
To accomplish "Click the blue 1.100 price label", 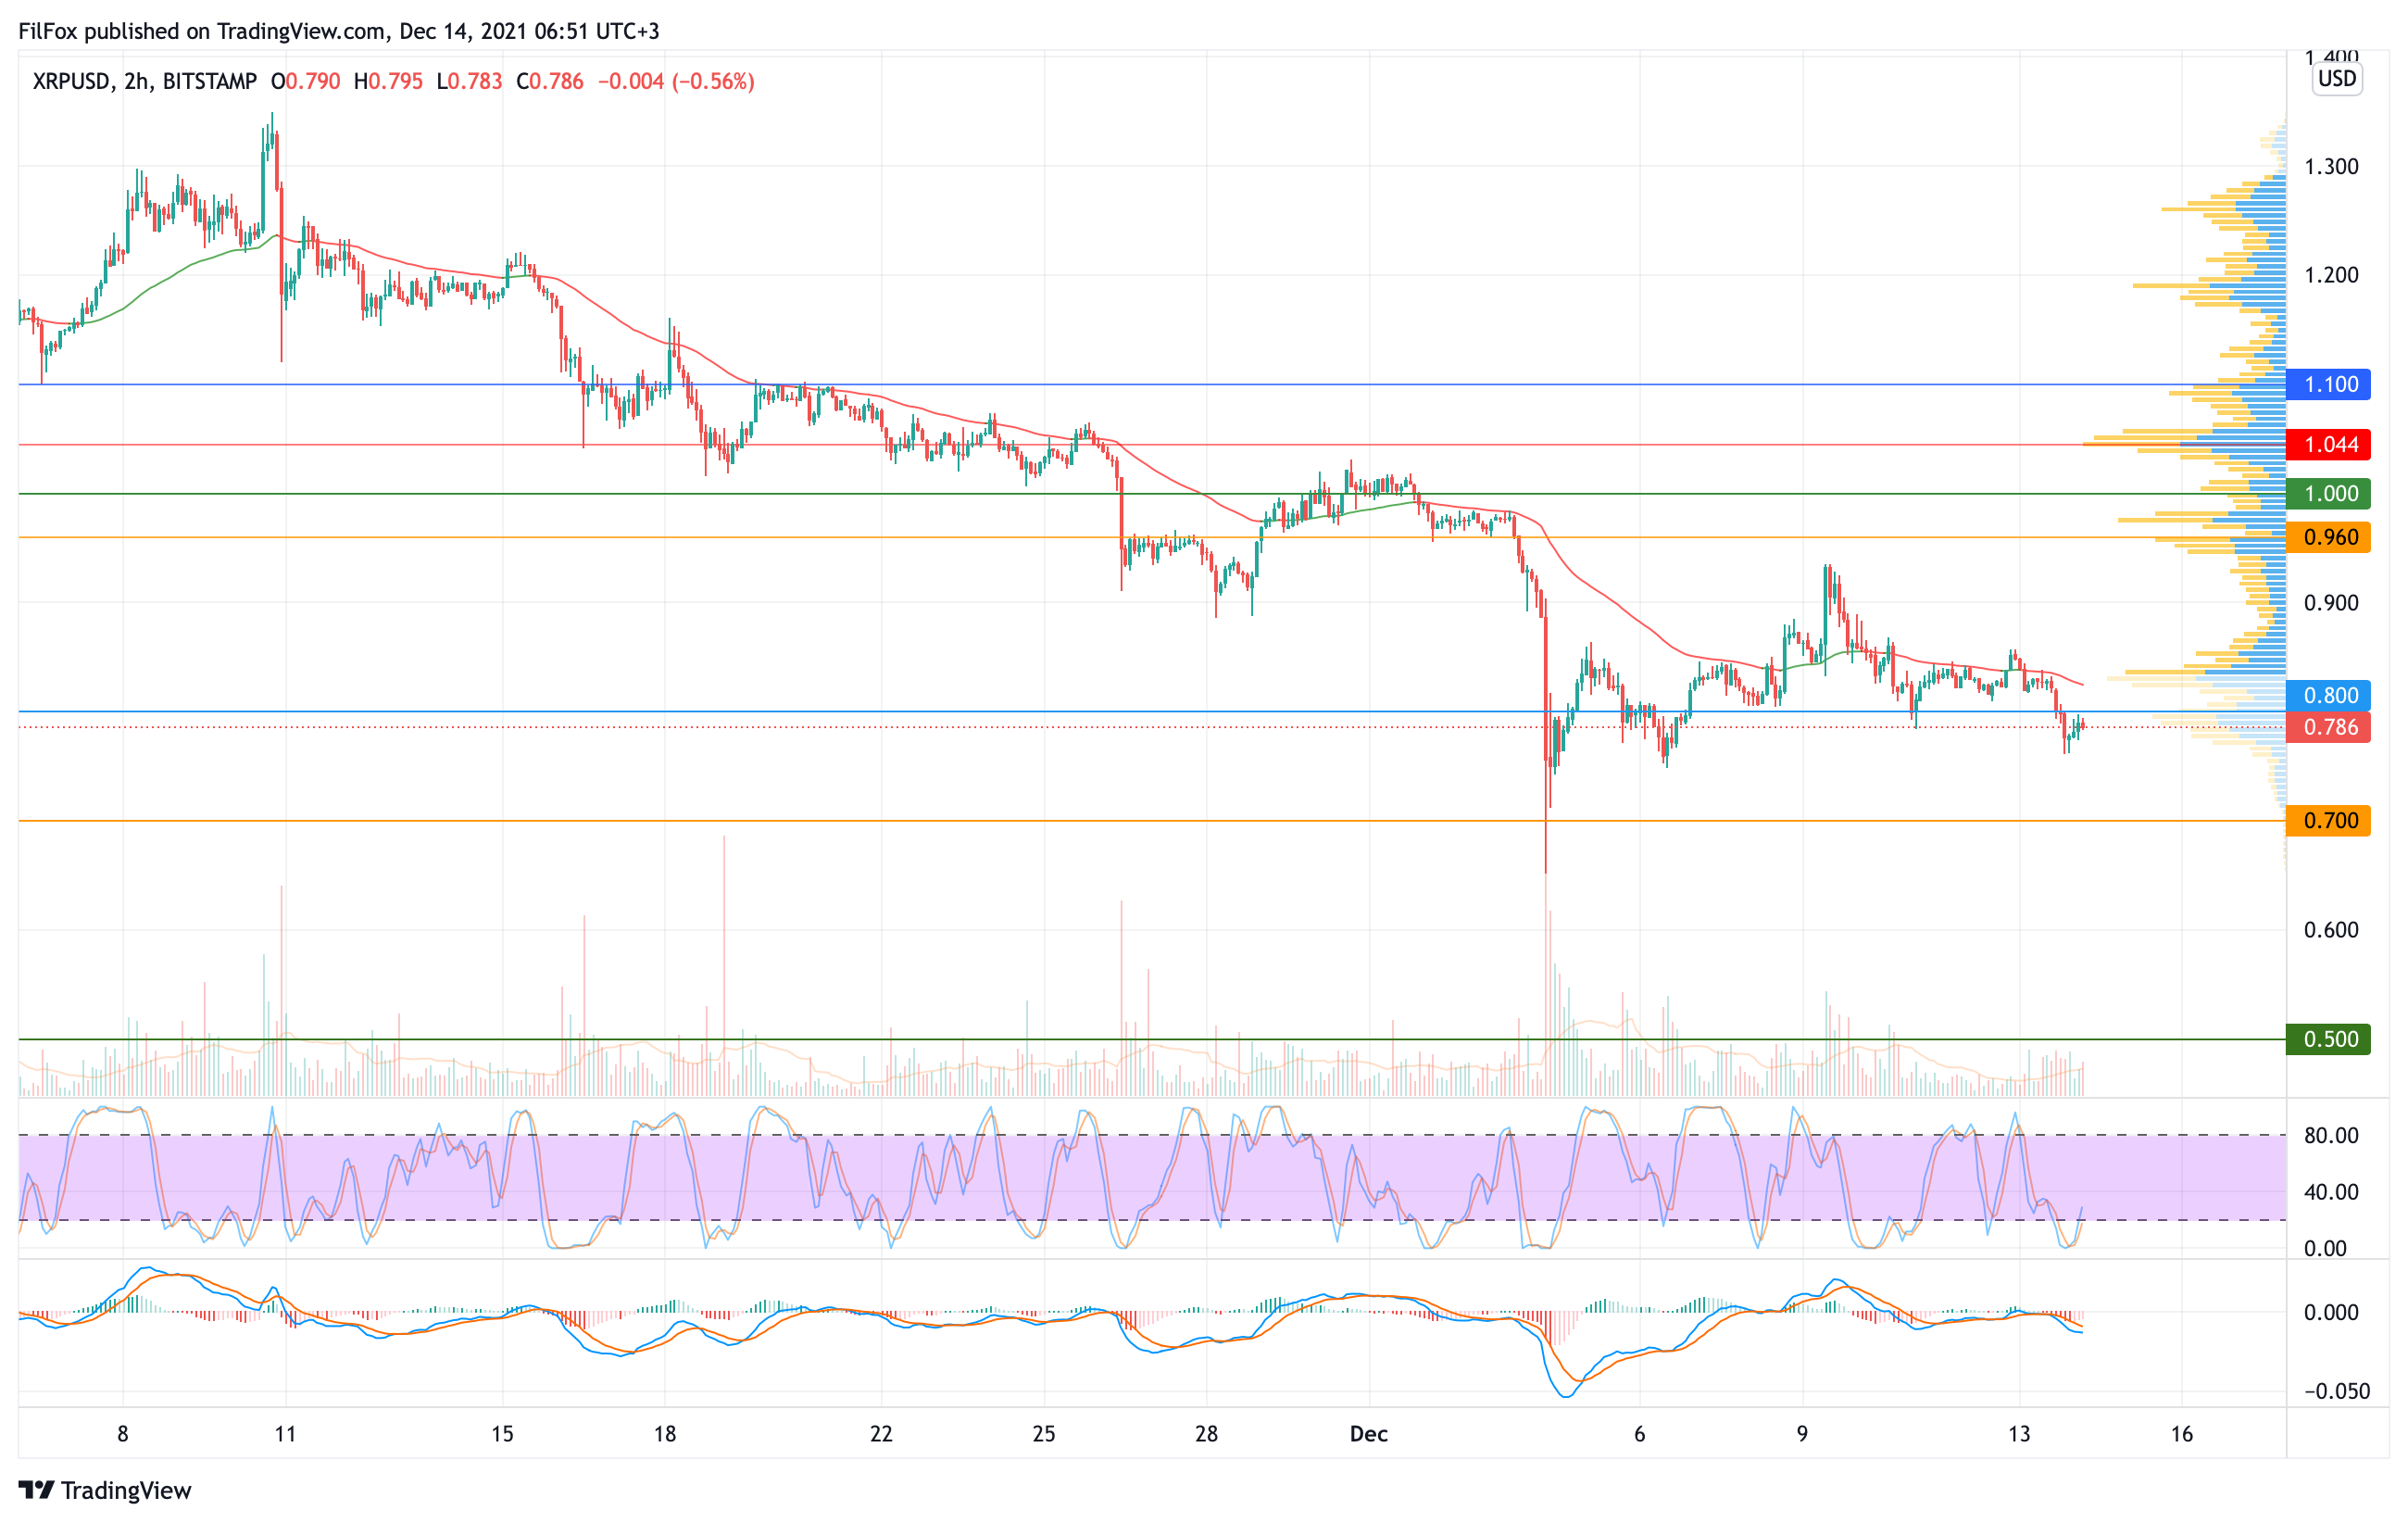I will 2328,384.
